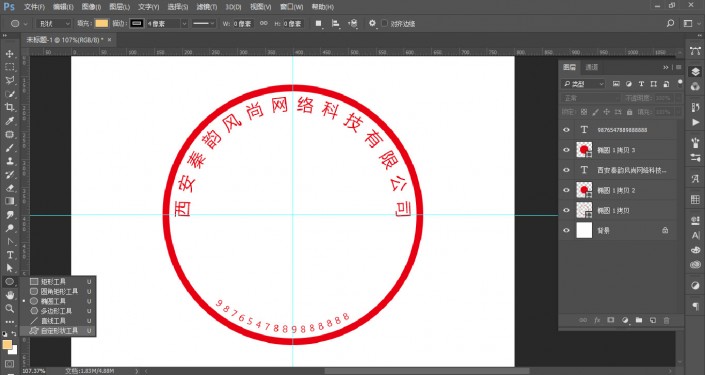This screenshot has height=375, width=705.
Task: Open path alignment icon in options bar
Action: pyautogui.click(x=335, y=23)
